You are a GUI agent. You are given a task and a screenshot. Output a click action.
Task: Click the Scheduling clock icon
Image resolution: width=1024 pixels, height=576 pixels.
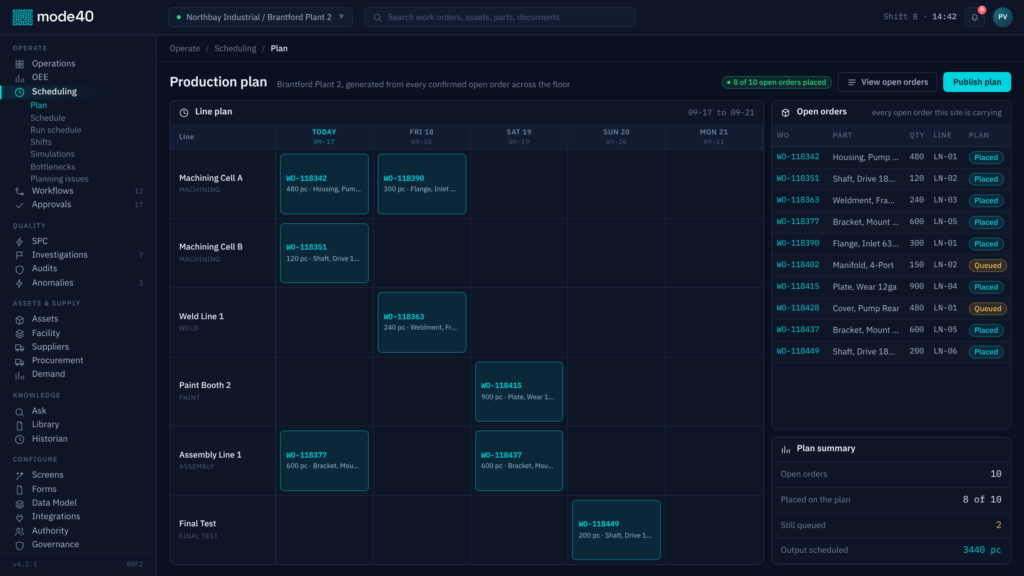(20, 92)
